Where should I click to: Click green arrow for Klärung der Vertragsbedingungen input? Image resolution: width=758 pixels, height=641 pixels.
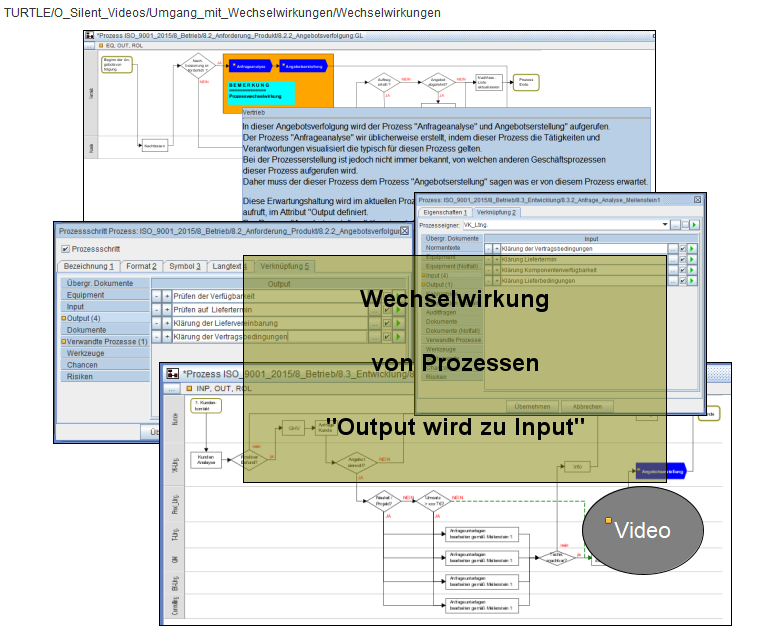click(692, 248)
